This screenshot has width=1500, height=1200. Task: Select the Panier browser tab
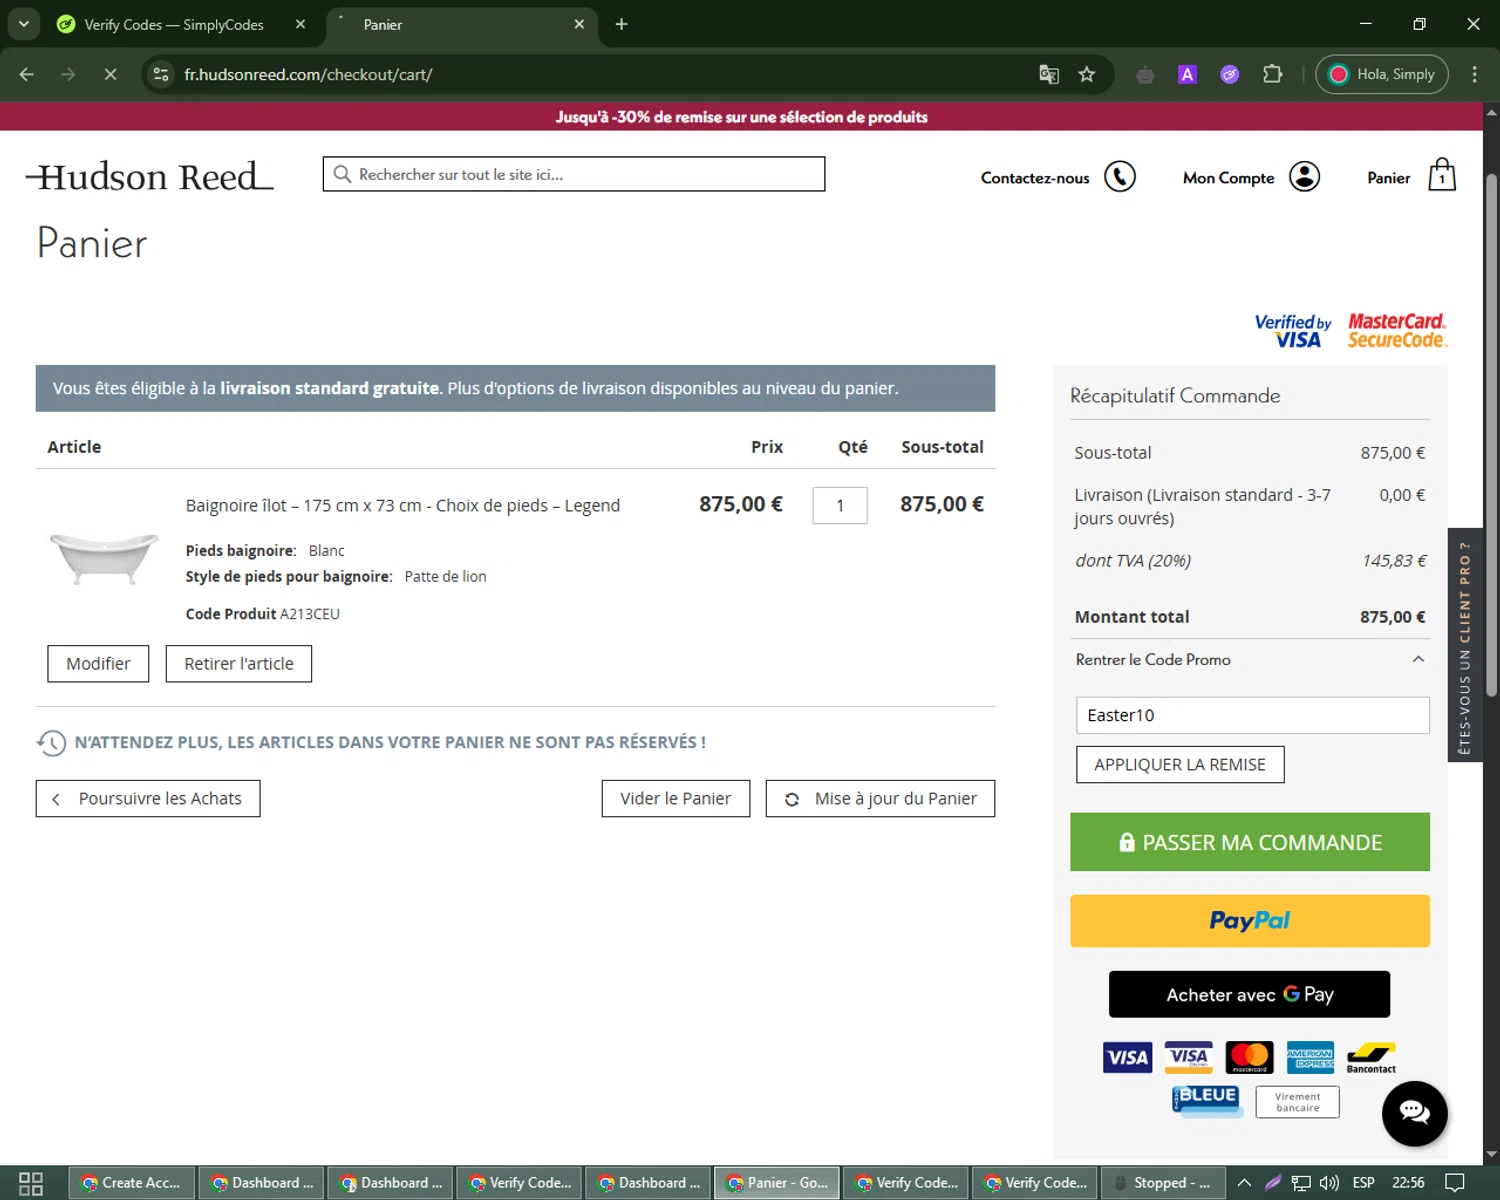[x=460, y=25]
